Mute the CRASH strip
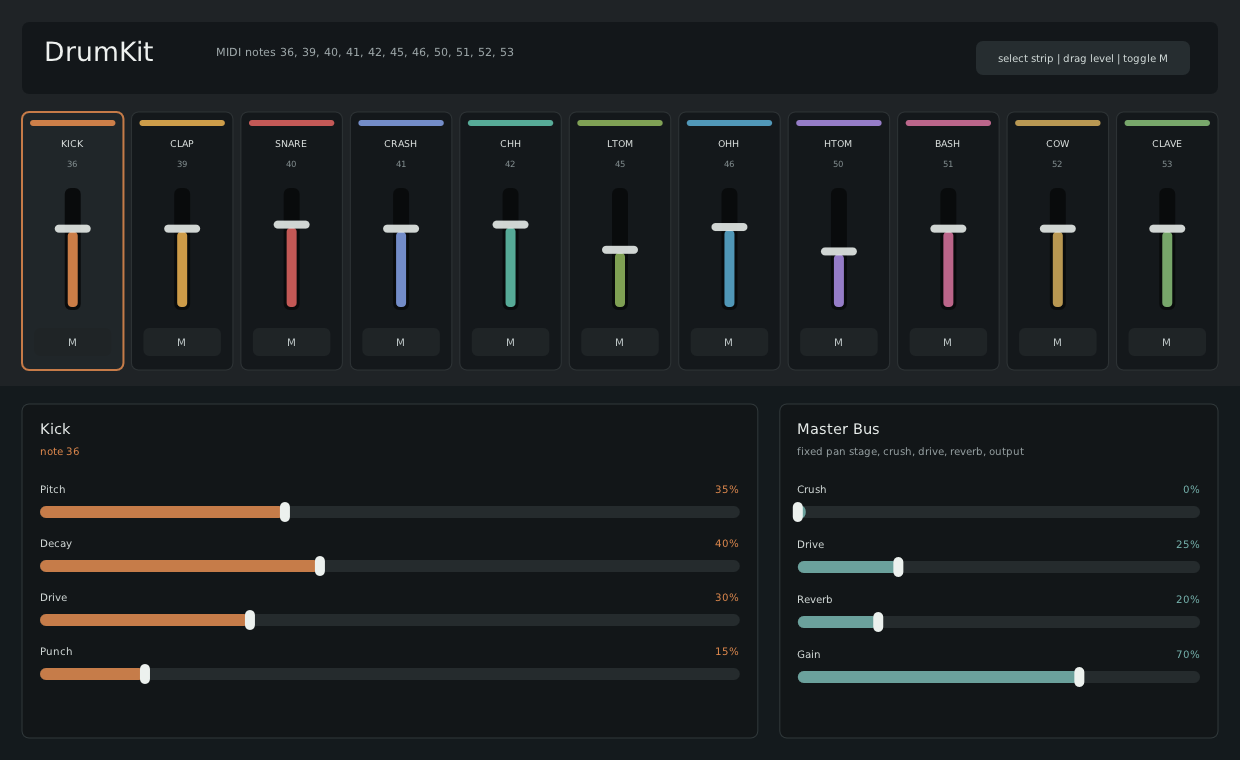This screenshot has height=760, width=1240. [x=401, y=342]
